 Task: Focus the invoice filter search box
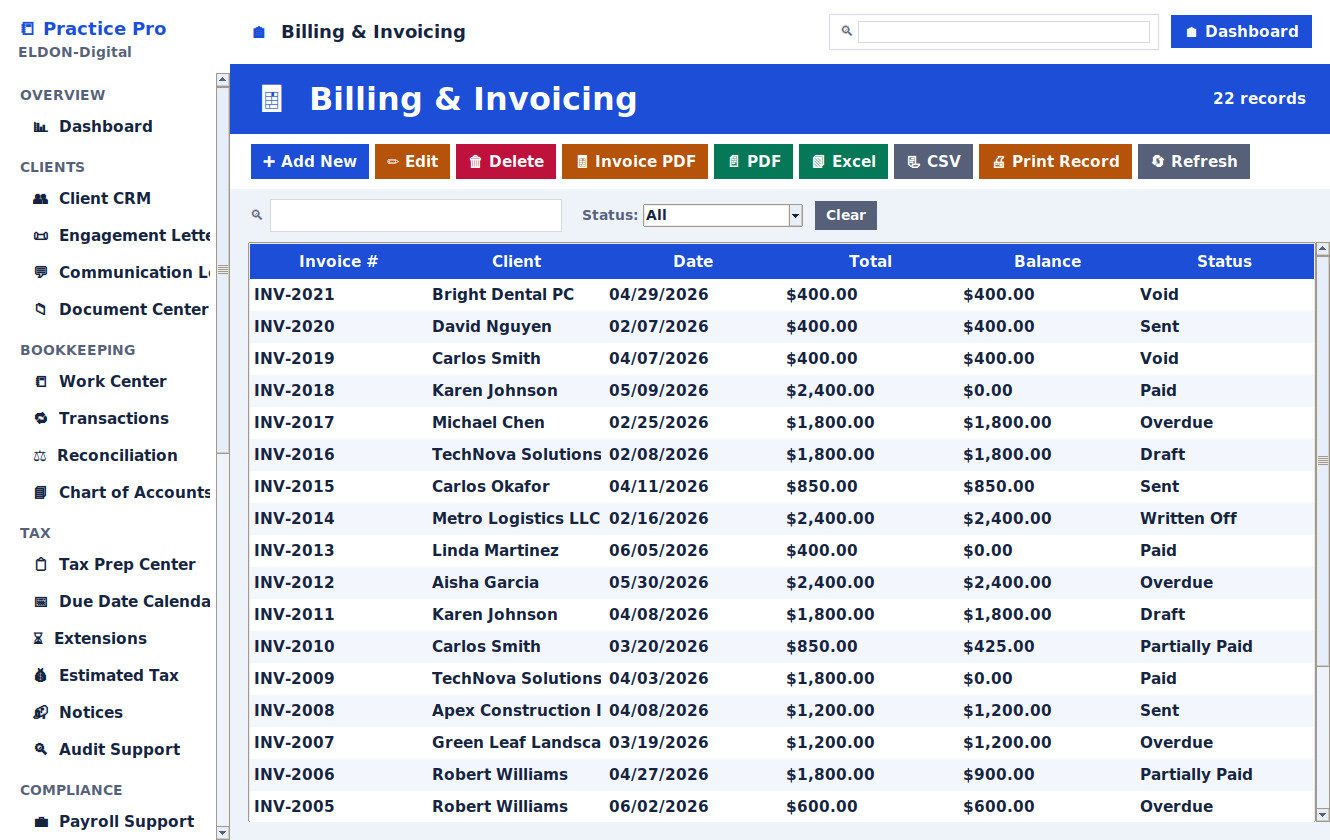point(416,215)
